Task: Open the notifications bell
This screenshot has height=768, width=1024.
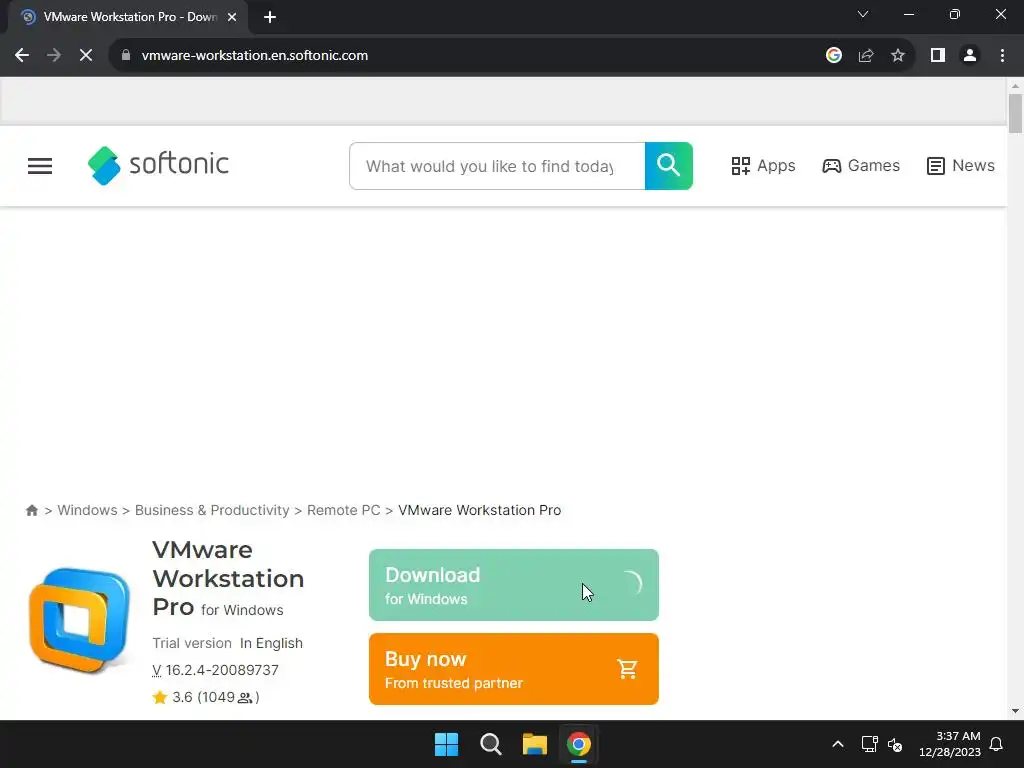Action: (996, 744)
